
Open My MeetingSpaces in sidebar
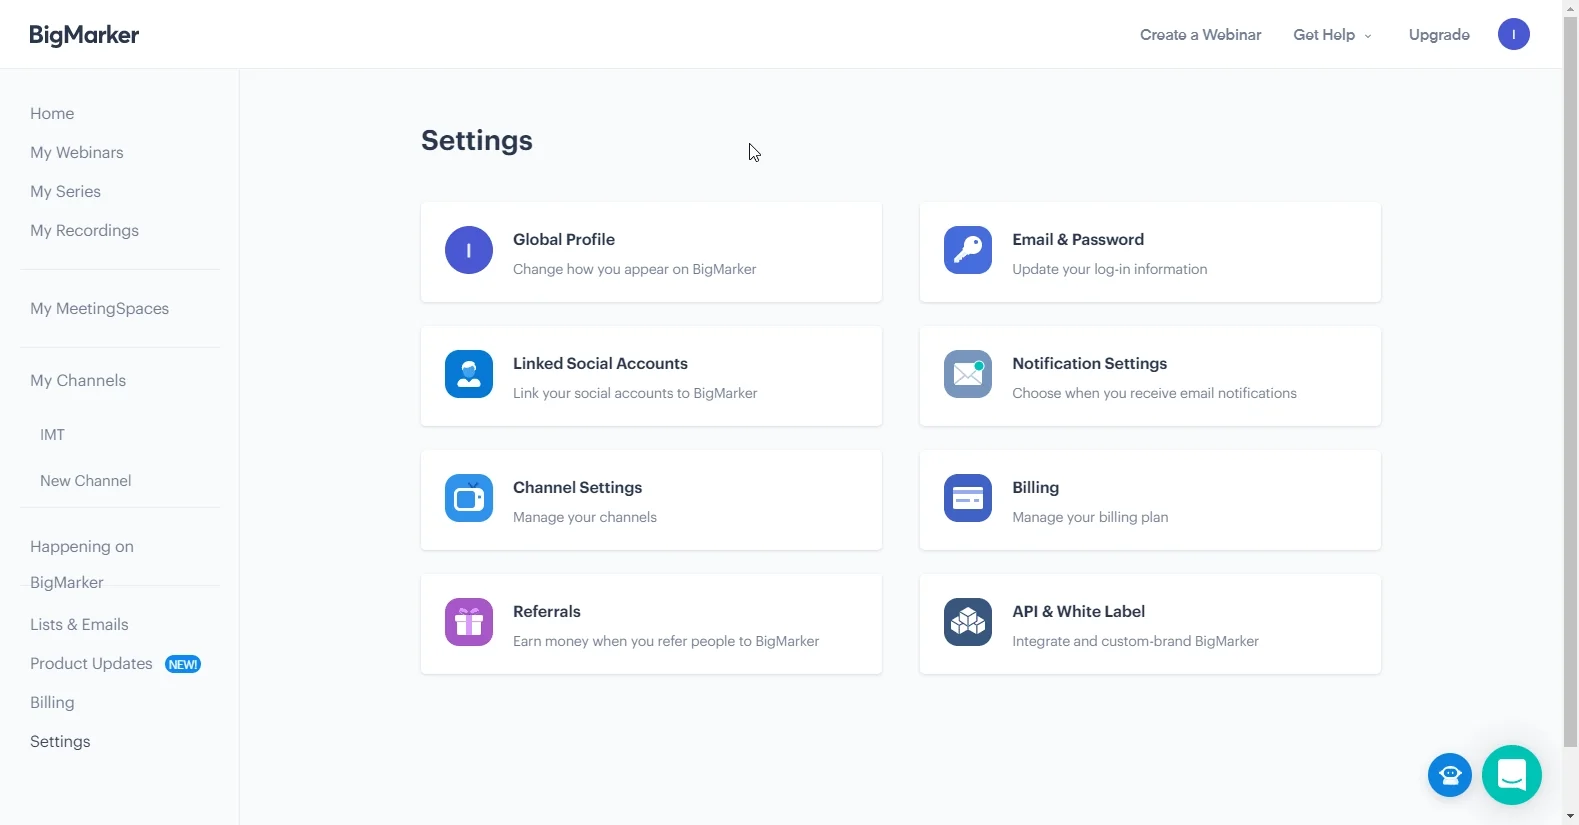(99, 309)
